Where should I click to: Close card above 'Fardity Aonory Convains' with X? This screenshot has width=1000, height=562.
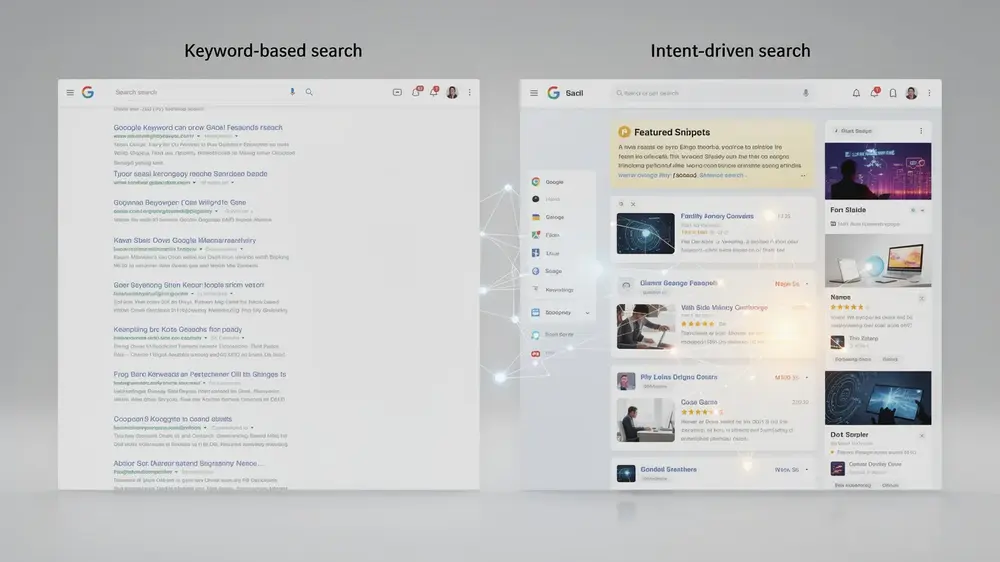(x=633, y=204)
